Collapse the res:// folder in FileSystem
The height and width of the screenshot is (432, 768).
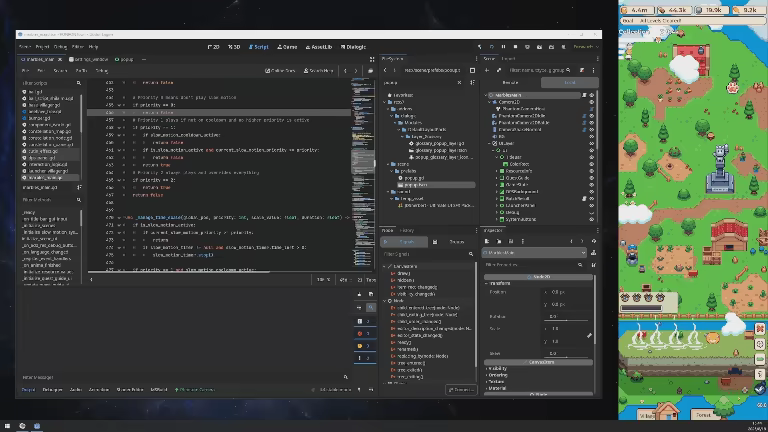pos(385,102)
